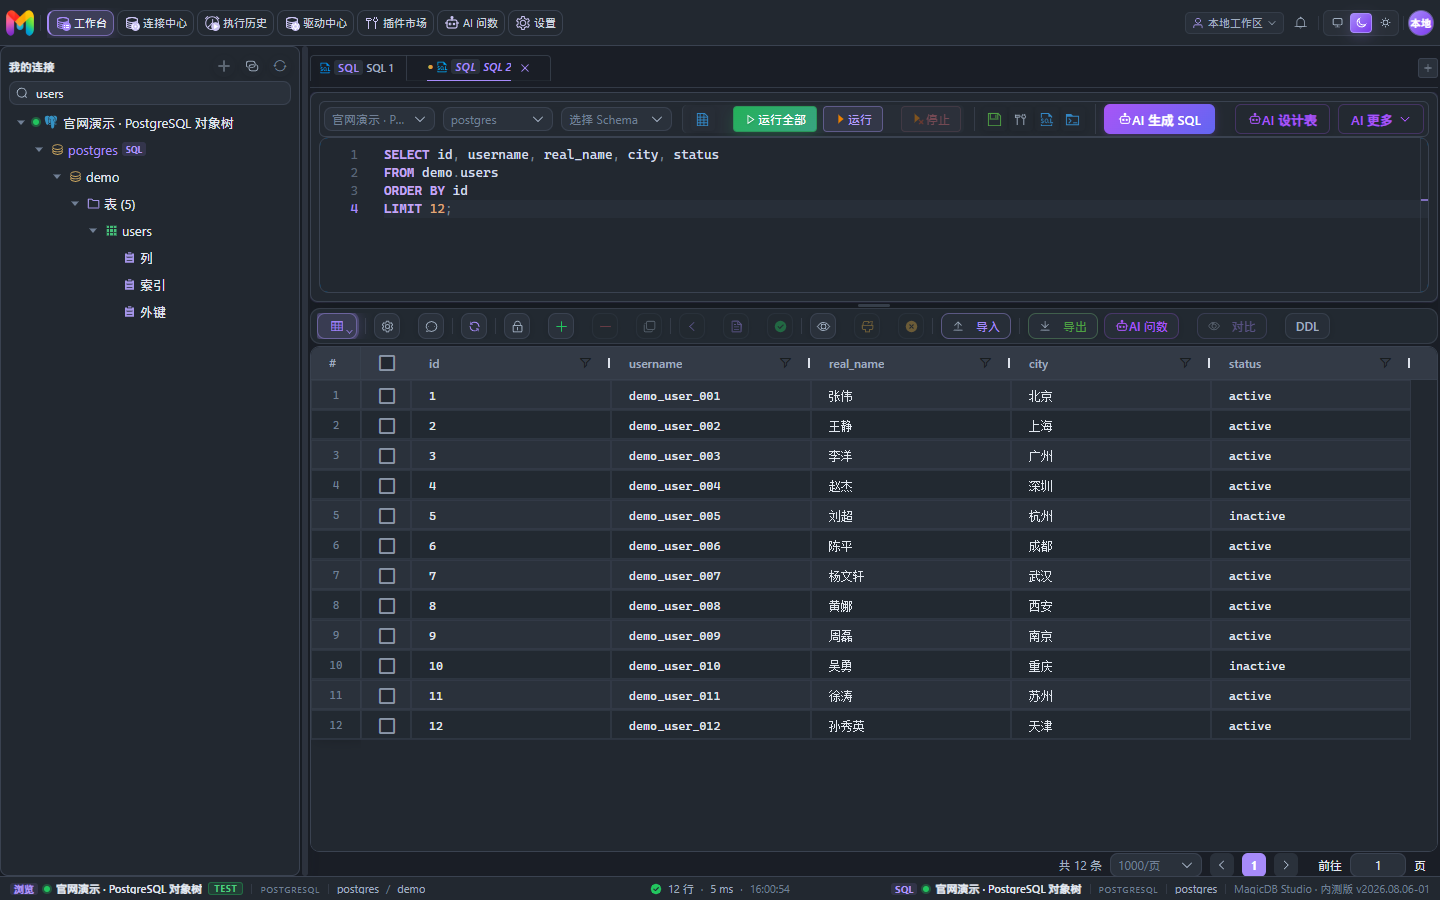Open the 选择 Schema dropdown
This screenshot has height=900, width=1440.
616,120
